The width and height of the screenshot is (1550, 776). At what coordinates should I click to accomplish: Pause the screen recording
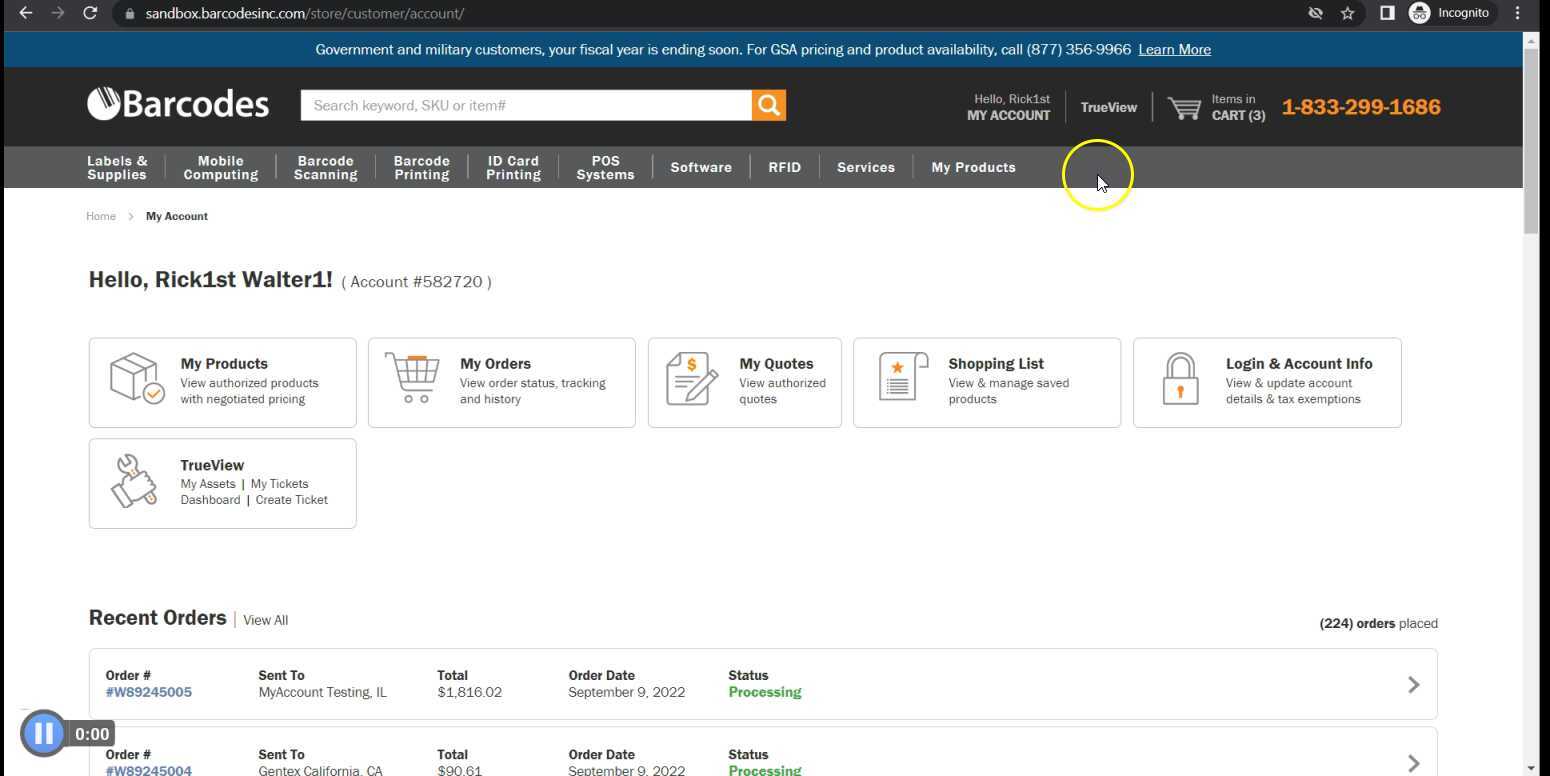[x=44, y=734]
